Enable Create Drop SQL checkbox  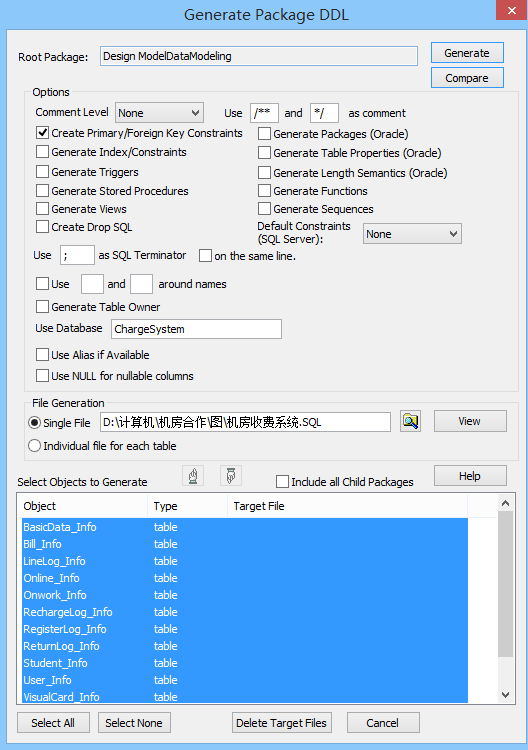tap(43, 227)
